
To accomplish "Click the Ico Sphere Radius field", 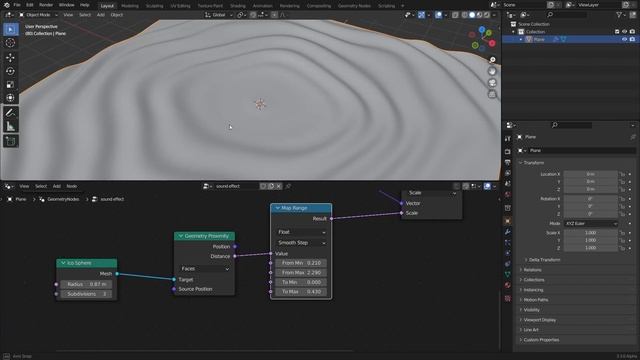I will pyautogui.click(x=86, y=284).
